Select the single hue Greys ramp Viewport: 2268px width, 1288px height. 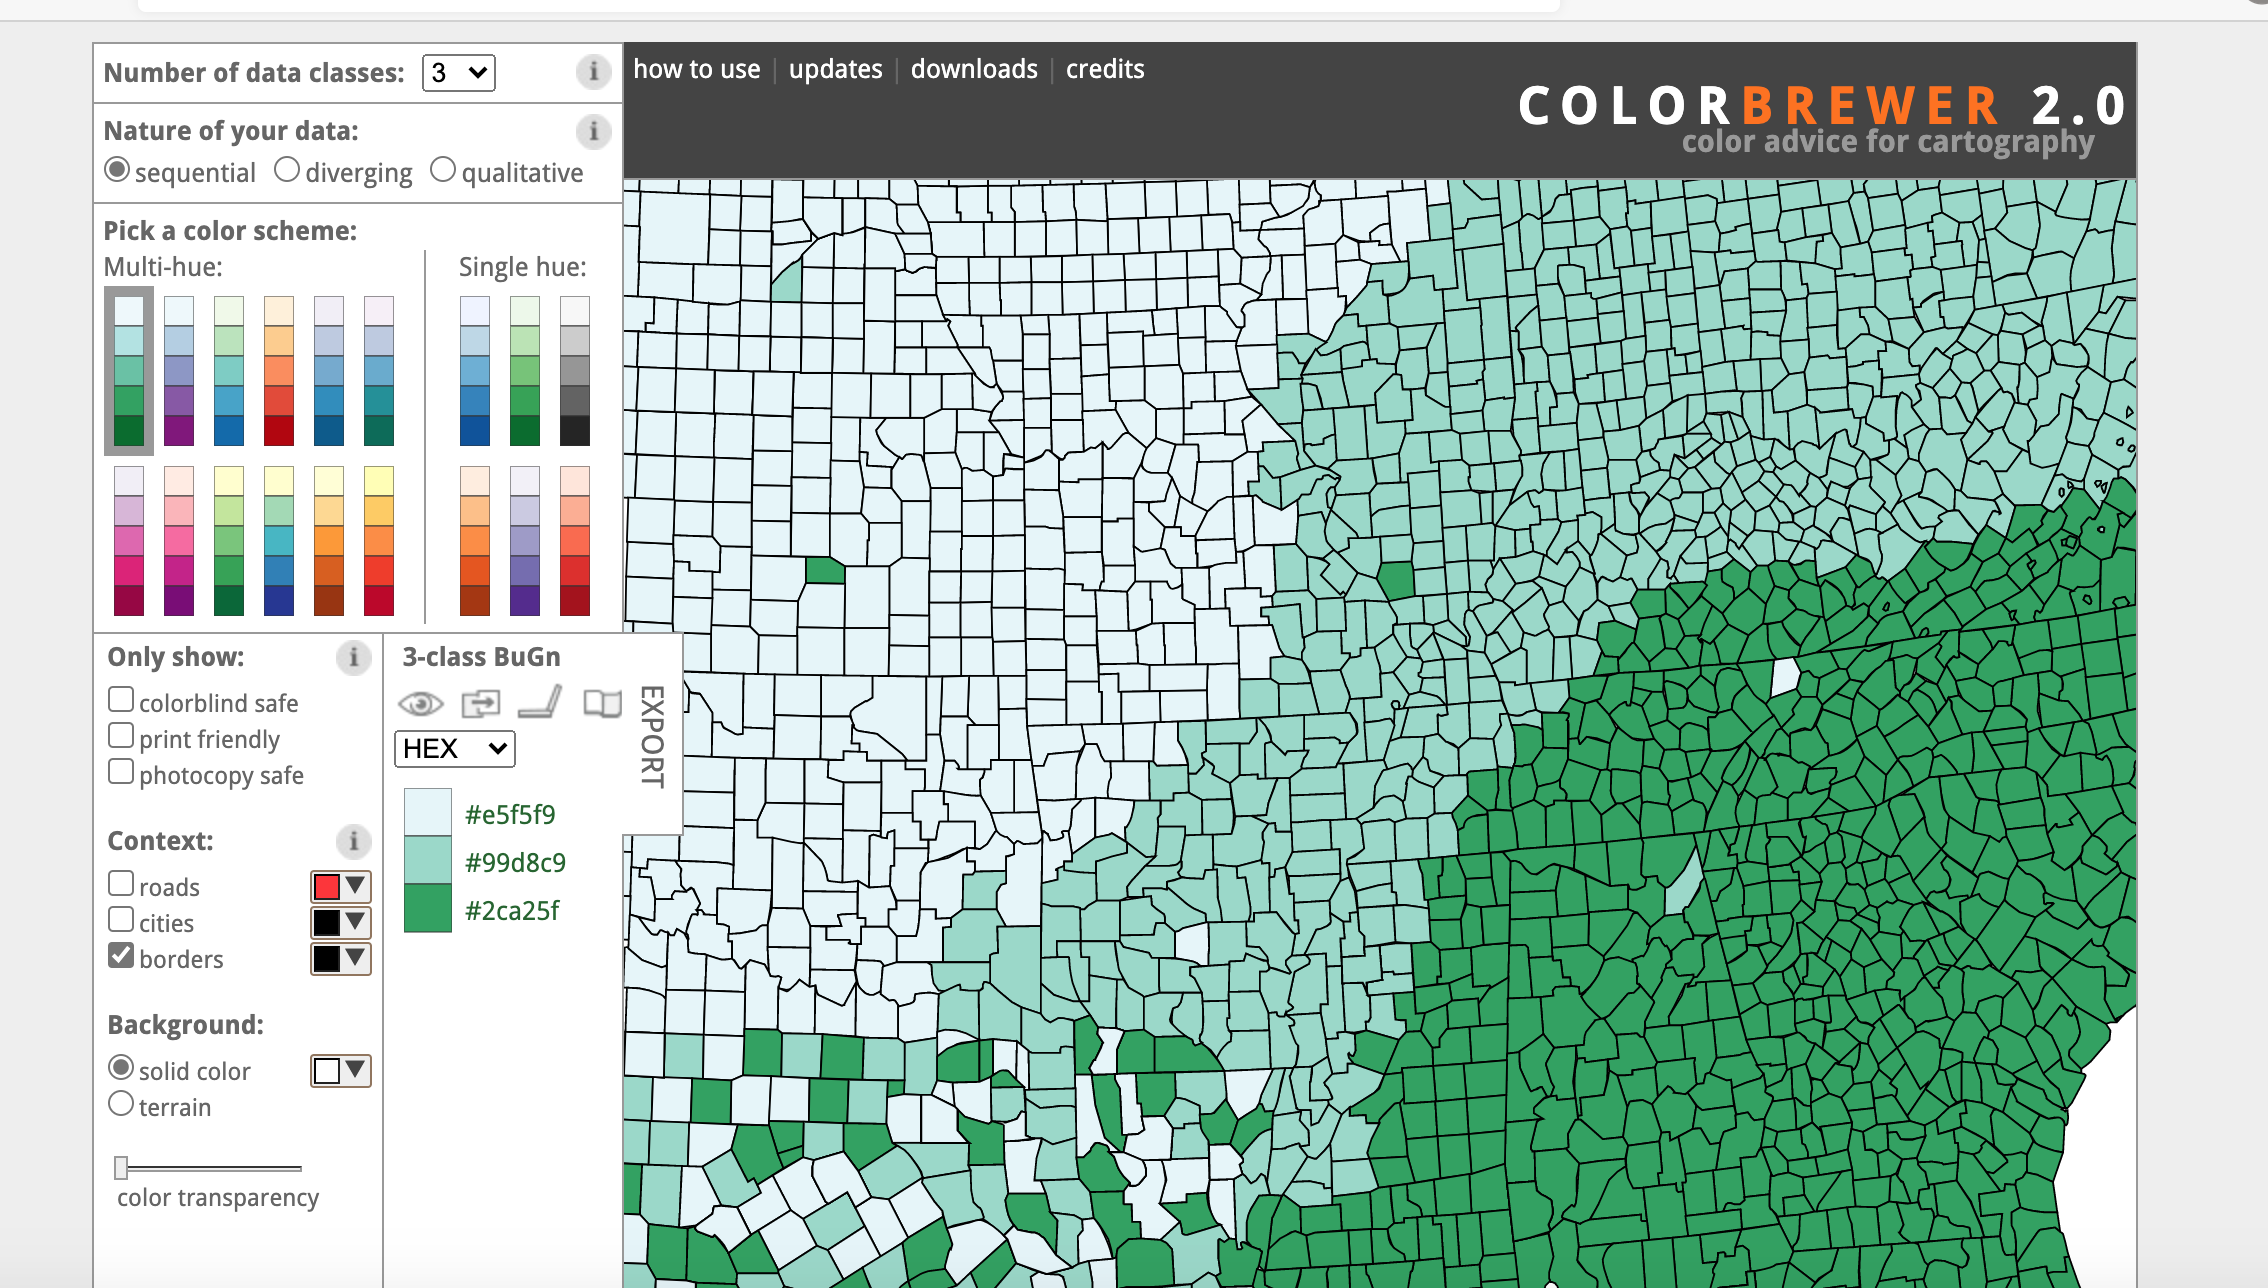(x=575, y=371)
